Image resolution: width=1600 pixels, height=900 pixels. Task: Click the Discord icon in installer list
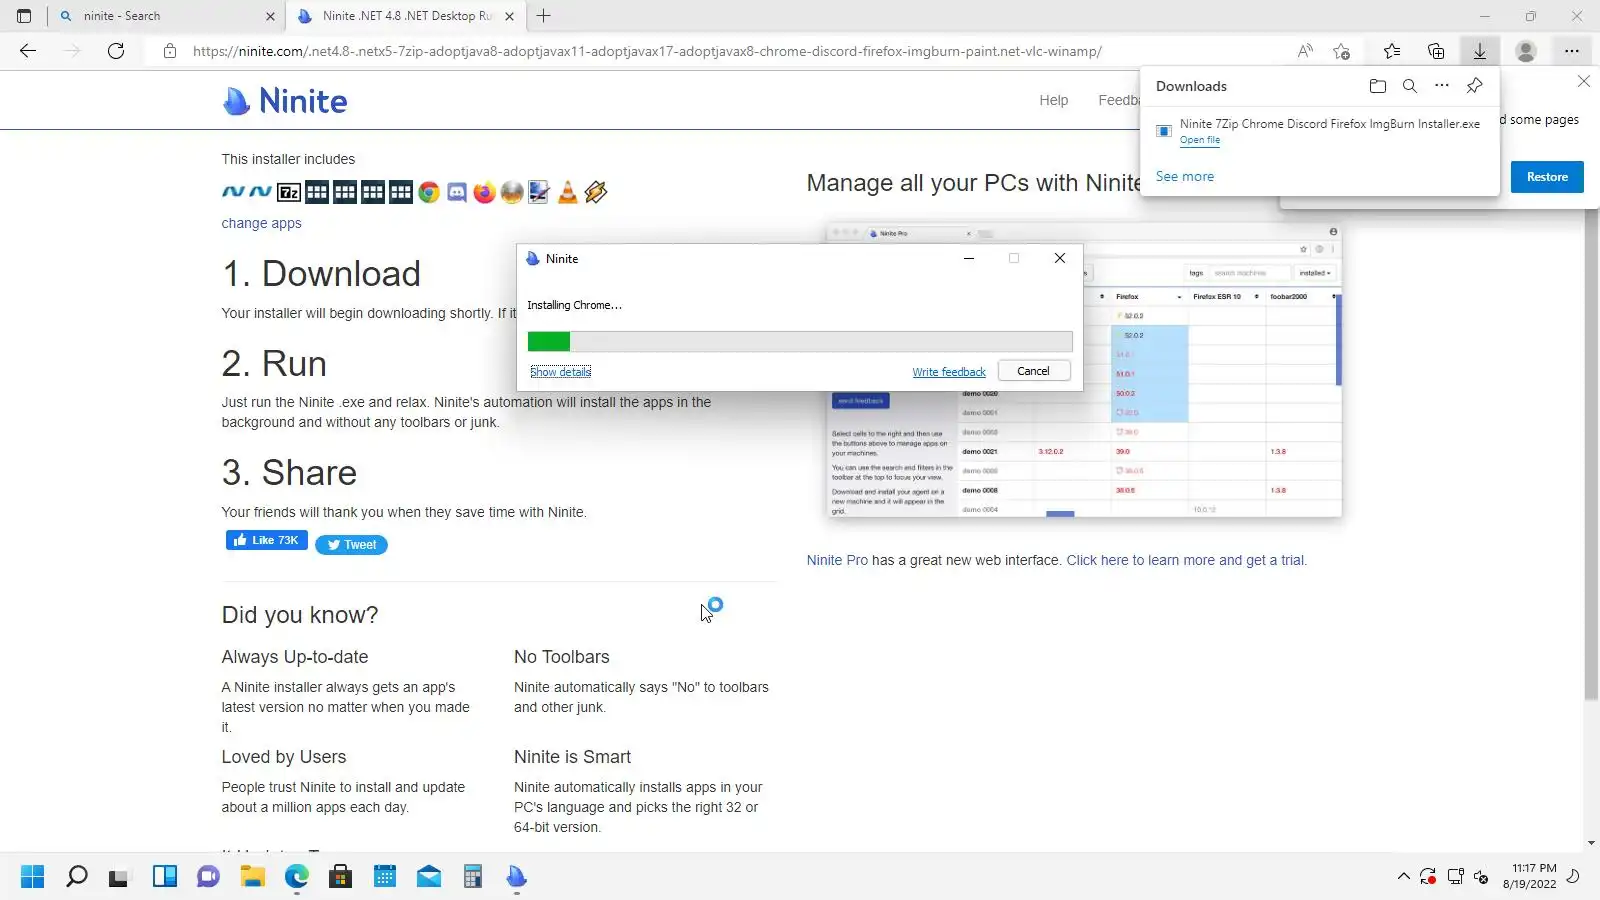(457, 192)
